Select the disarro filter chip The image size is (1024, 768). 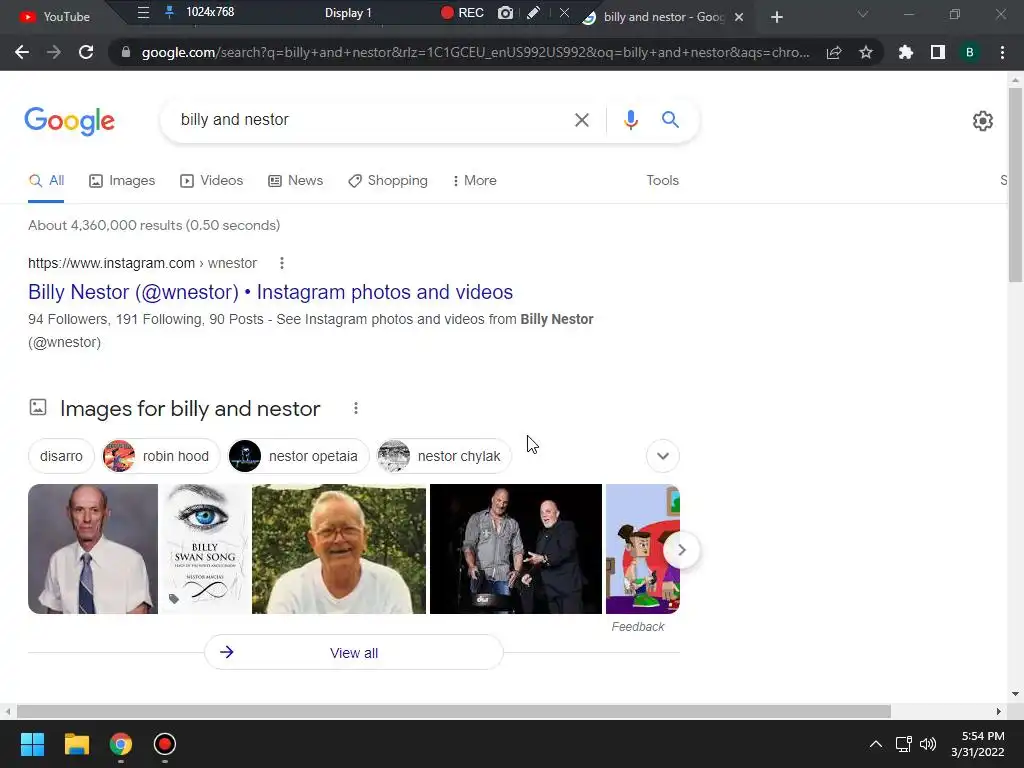[x=61, y=456]
